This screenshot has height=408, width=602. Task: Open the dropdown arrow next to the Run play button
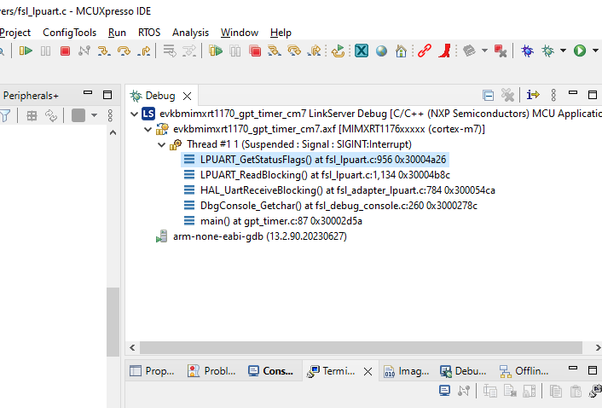coord(595,51)
